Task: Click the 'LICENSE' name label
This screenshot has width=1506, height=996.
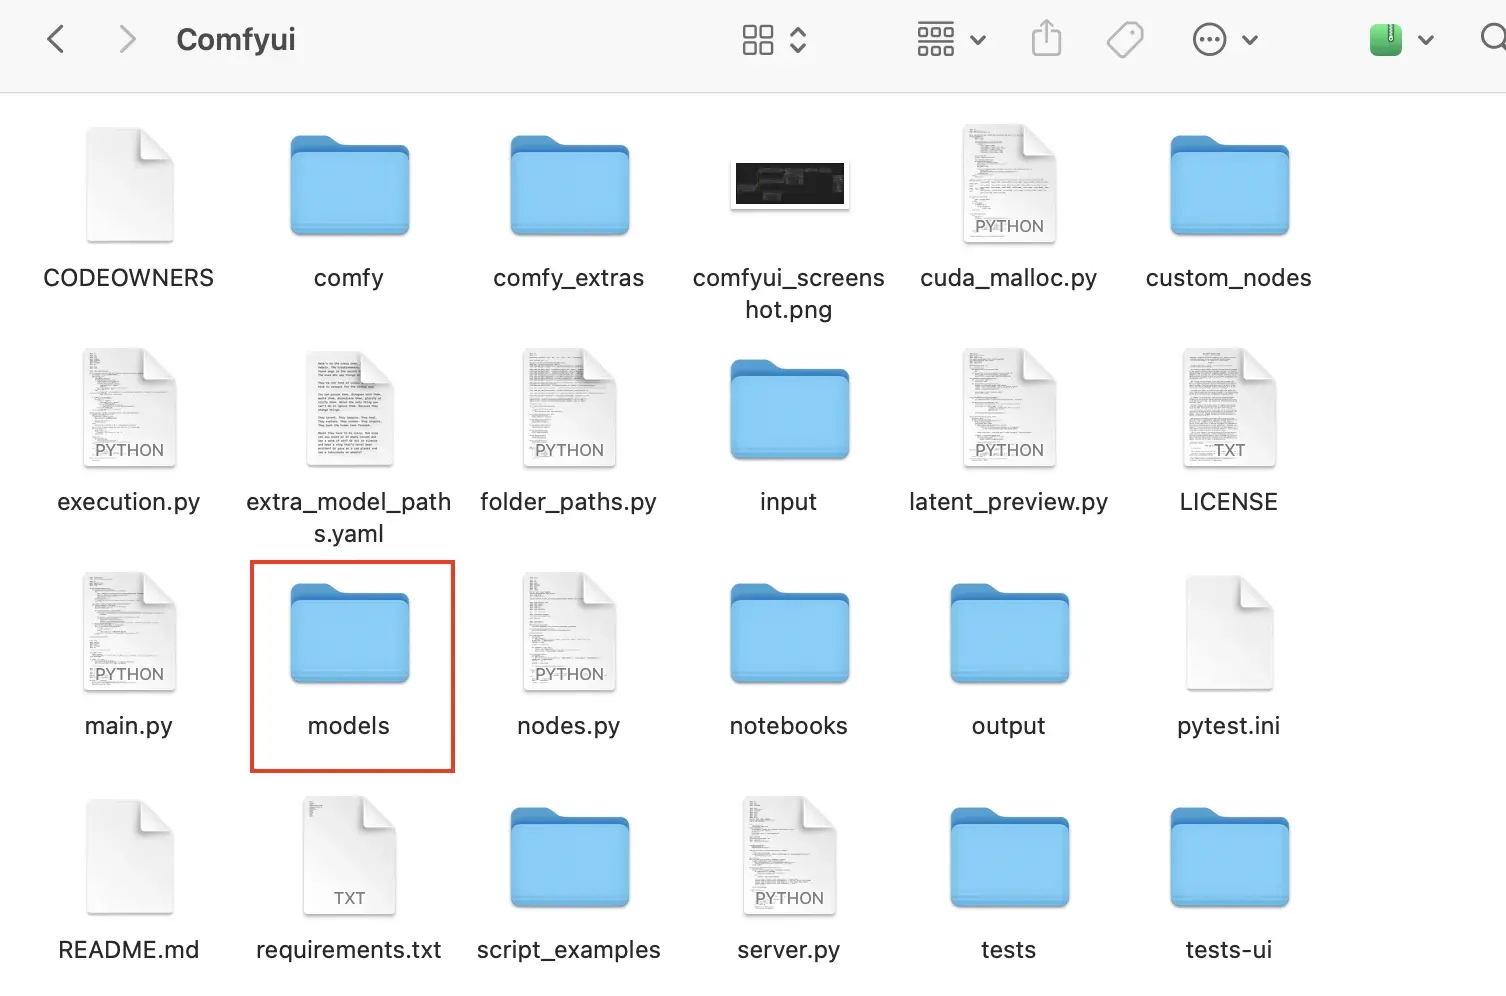Action: tap(1229, 502)
